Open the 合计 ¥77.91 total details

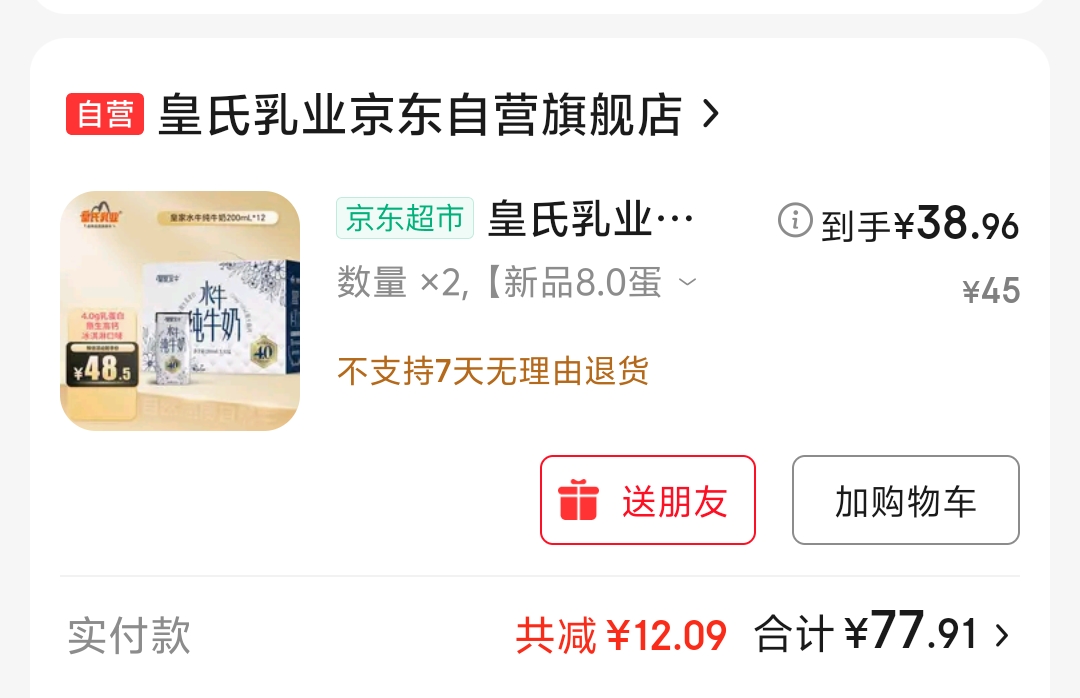click(x=866, y=632)
